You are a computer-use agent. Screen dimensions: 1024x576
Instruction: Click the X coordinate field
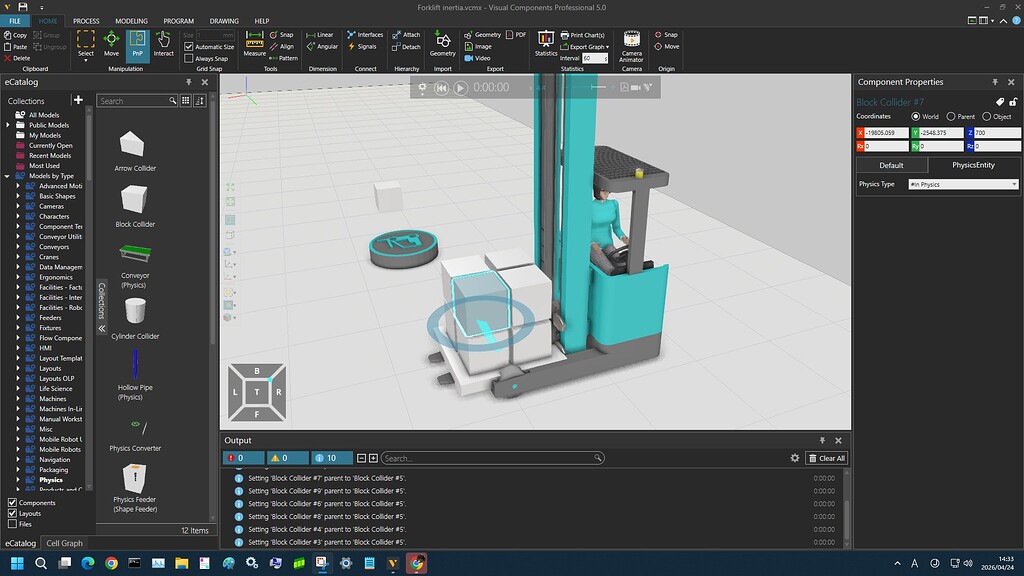[x=886, y=133]
